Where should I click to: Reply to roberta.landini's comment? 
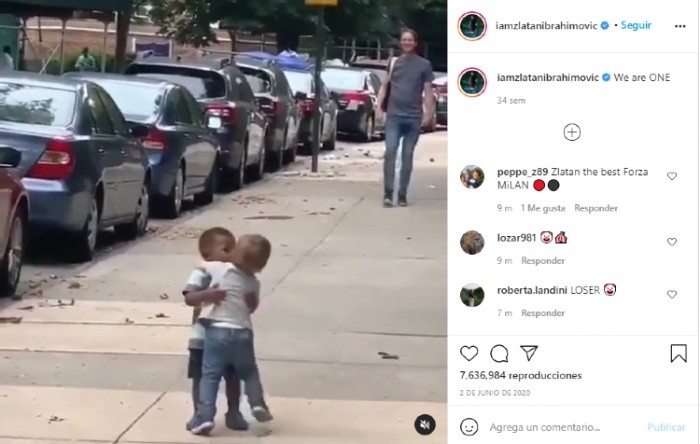[543, 313]
